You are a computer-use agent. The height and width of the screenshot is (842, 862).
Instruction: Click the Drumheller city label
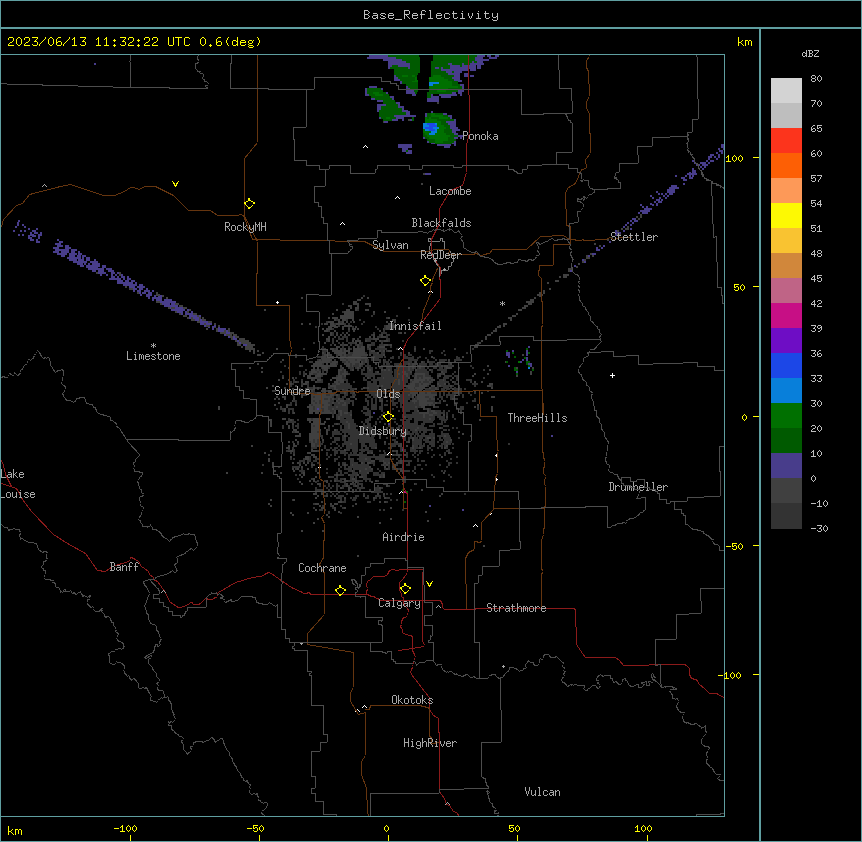pos(638,487)
